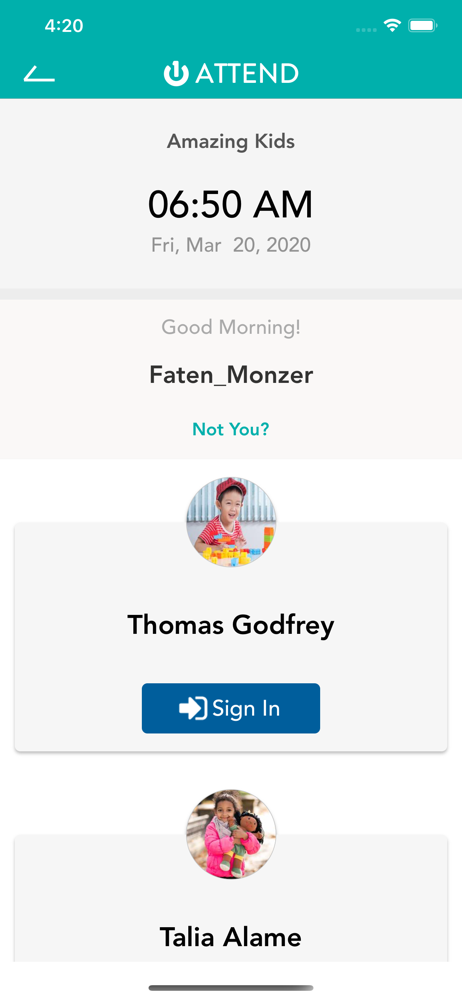
Task: Tap the Thomas Godfrey name label
Action: 231,625
